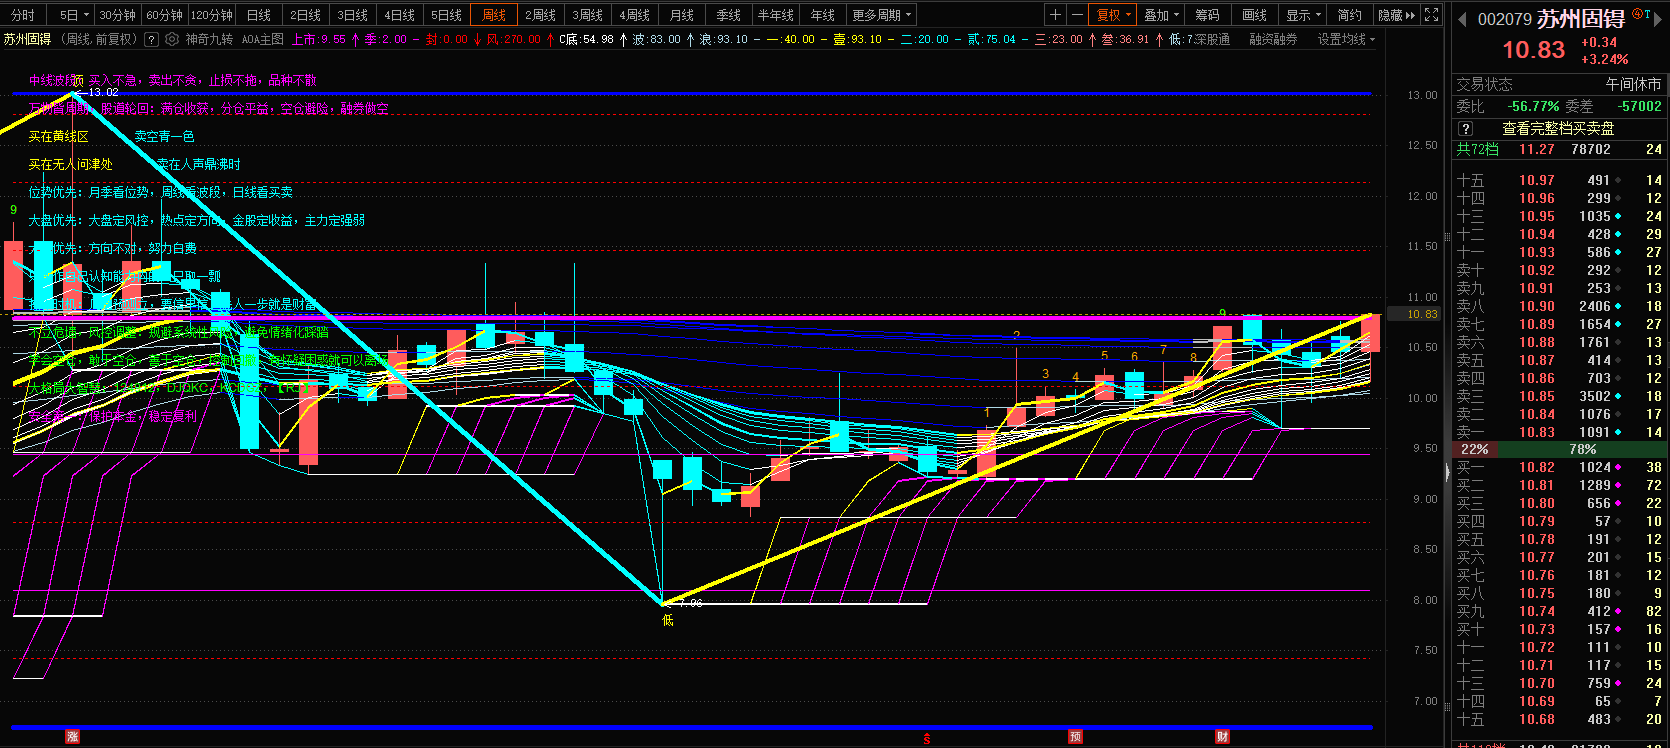Click the 融资融券 tag
1670x748 pixels.
(x=1273, y=40)
